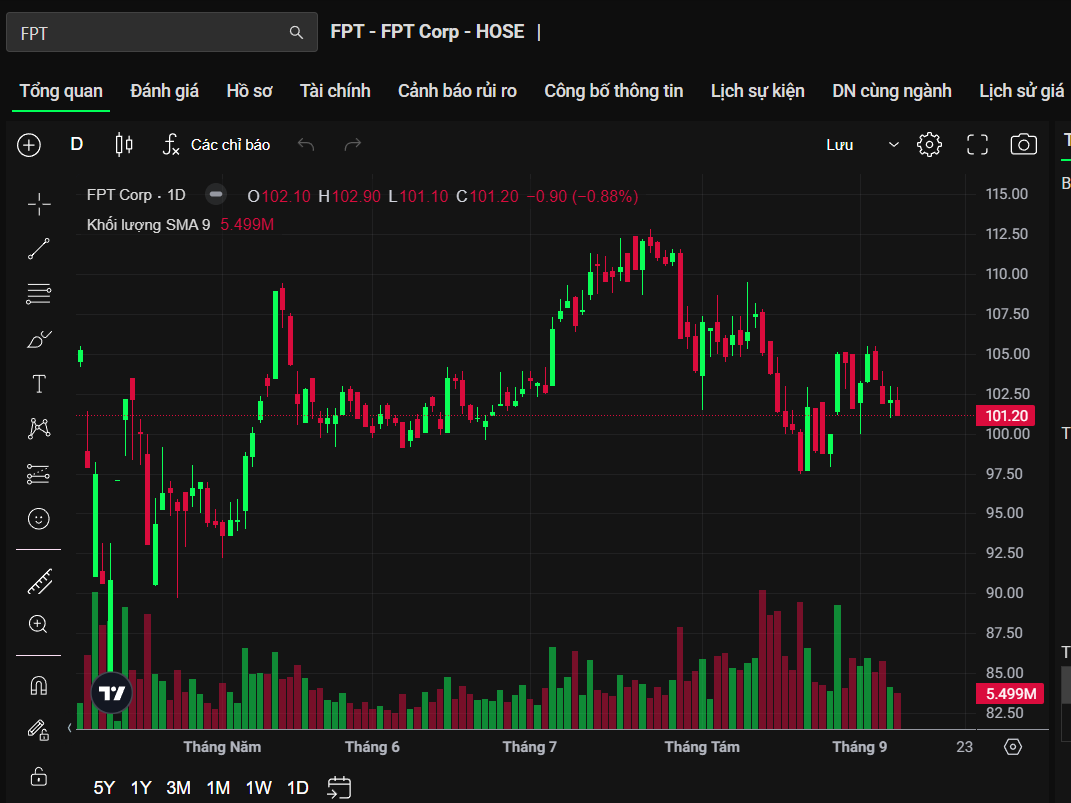This screenshot has width=1071, height=803.
Task: Set the range to 3M
Action: click(178, 788)
